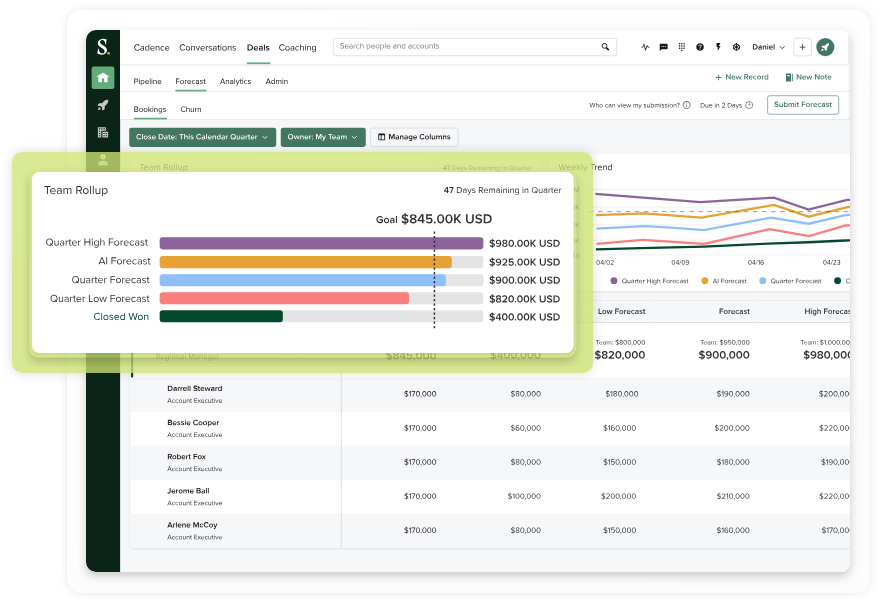The width and height of the screenshot is (880, 603).
Task: Click the info icon beside submission question
Action: point(686,105)
